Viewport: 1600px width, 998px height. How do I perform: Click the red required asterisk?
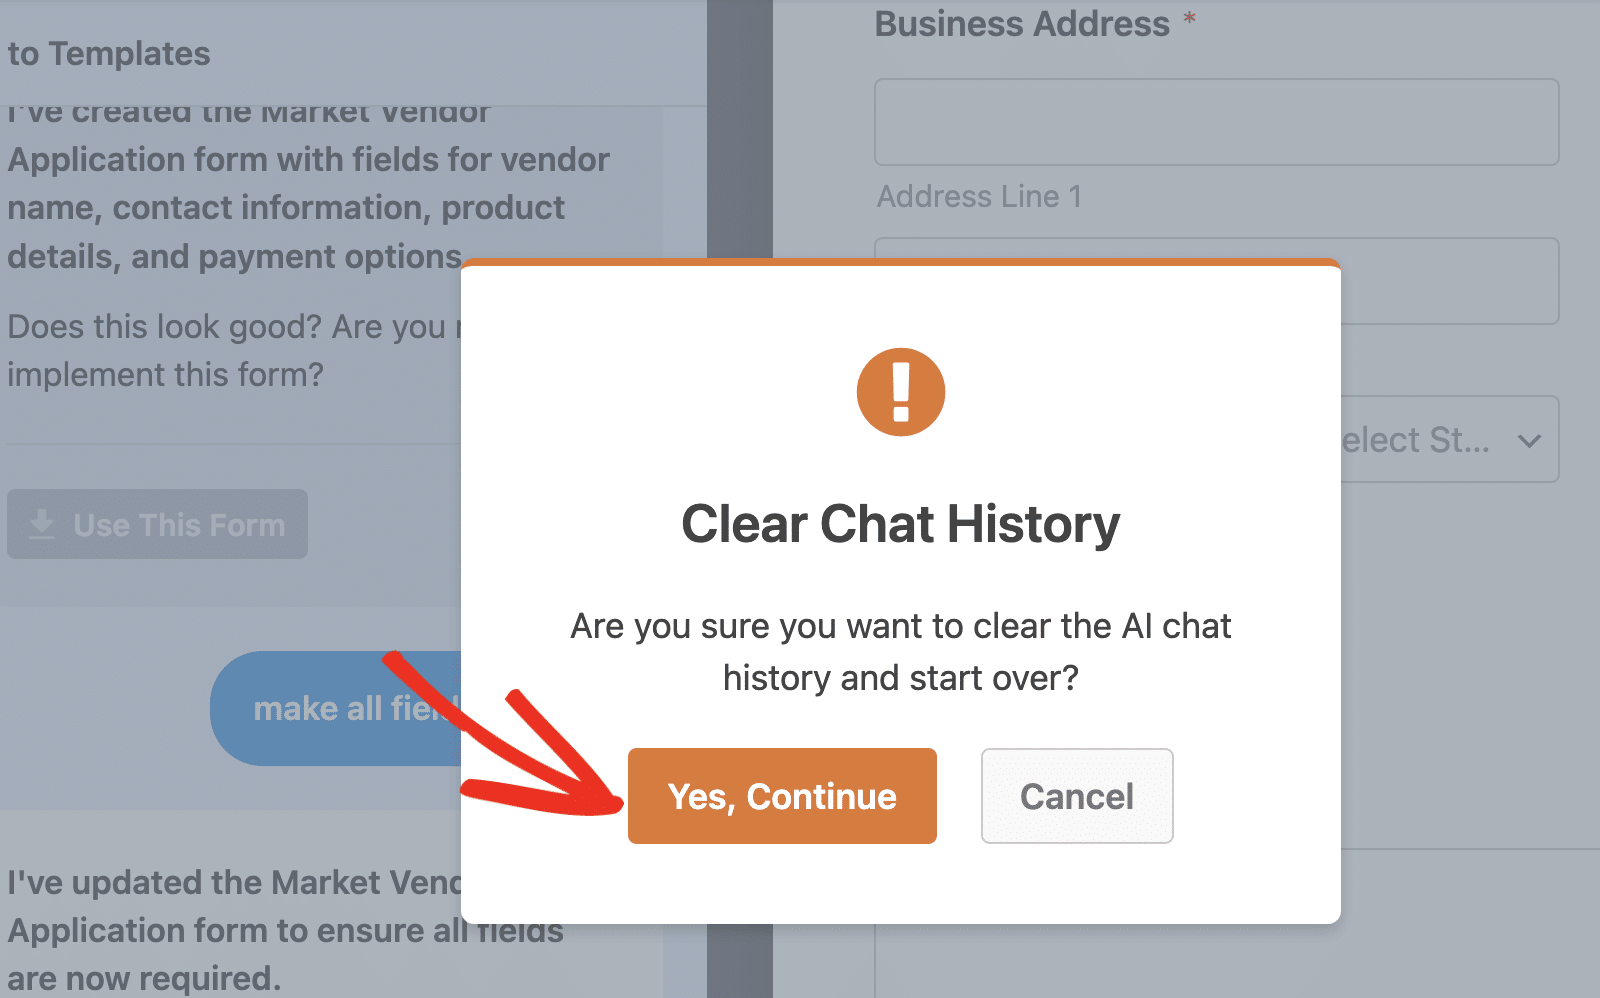[x=1189, y=20]
